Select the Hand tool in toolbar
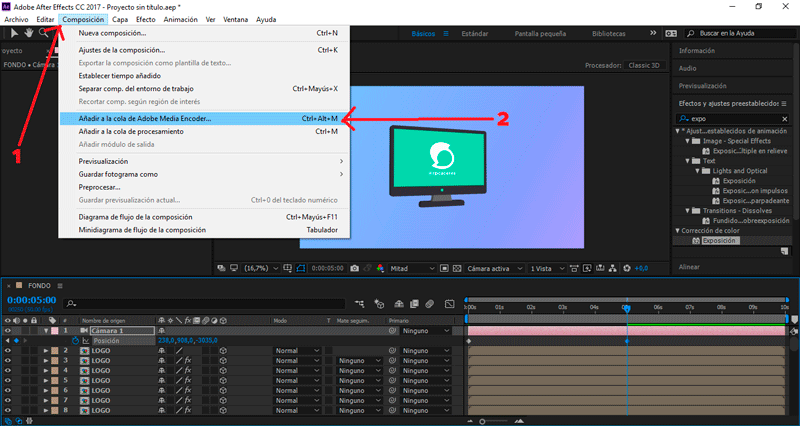The height and width of the screenshot is (426, 800). (28, 33)
